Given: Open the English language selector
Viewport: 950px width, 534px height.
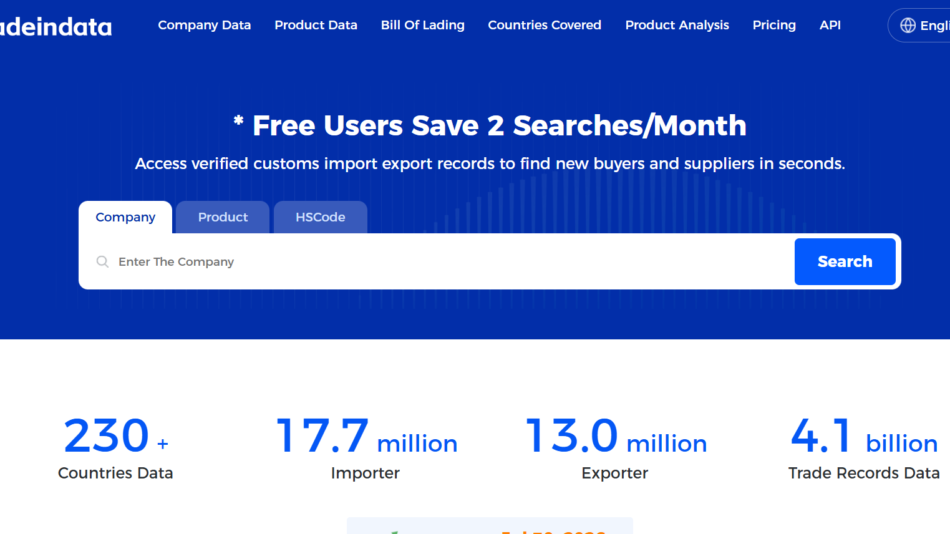Looking at the screenshot, I should pos(919,25).
